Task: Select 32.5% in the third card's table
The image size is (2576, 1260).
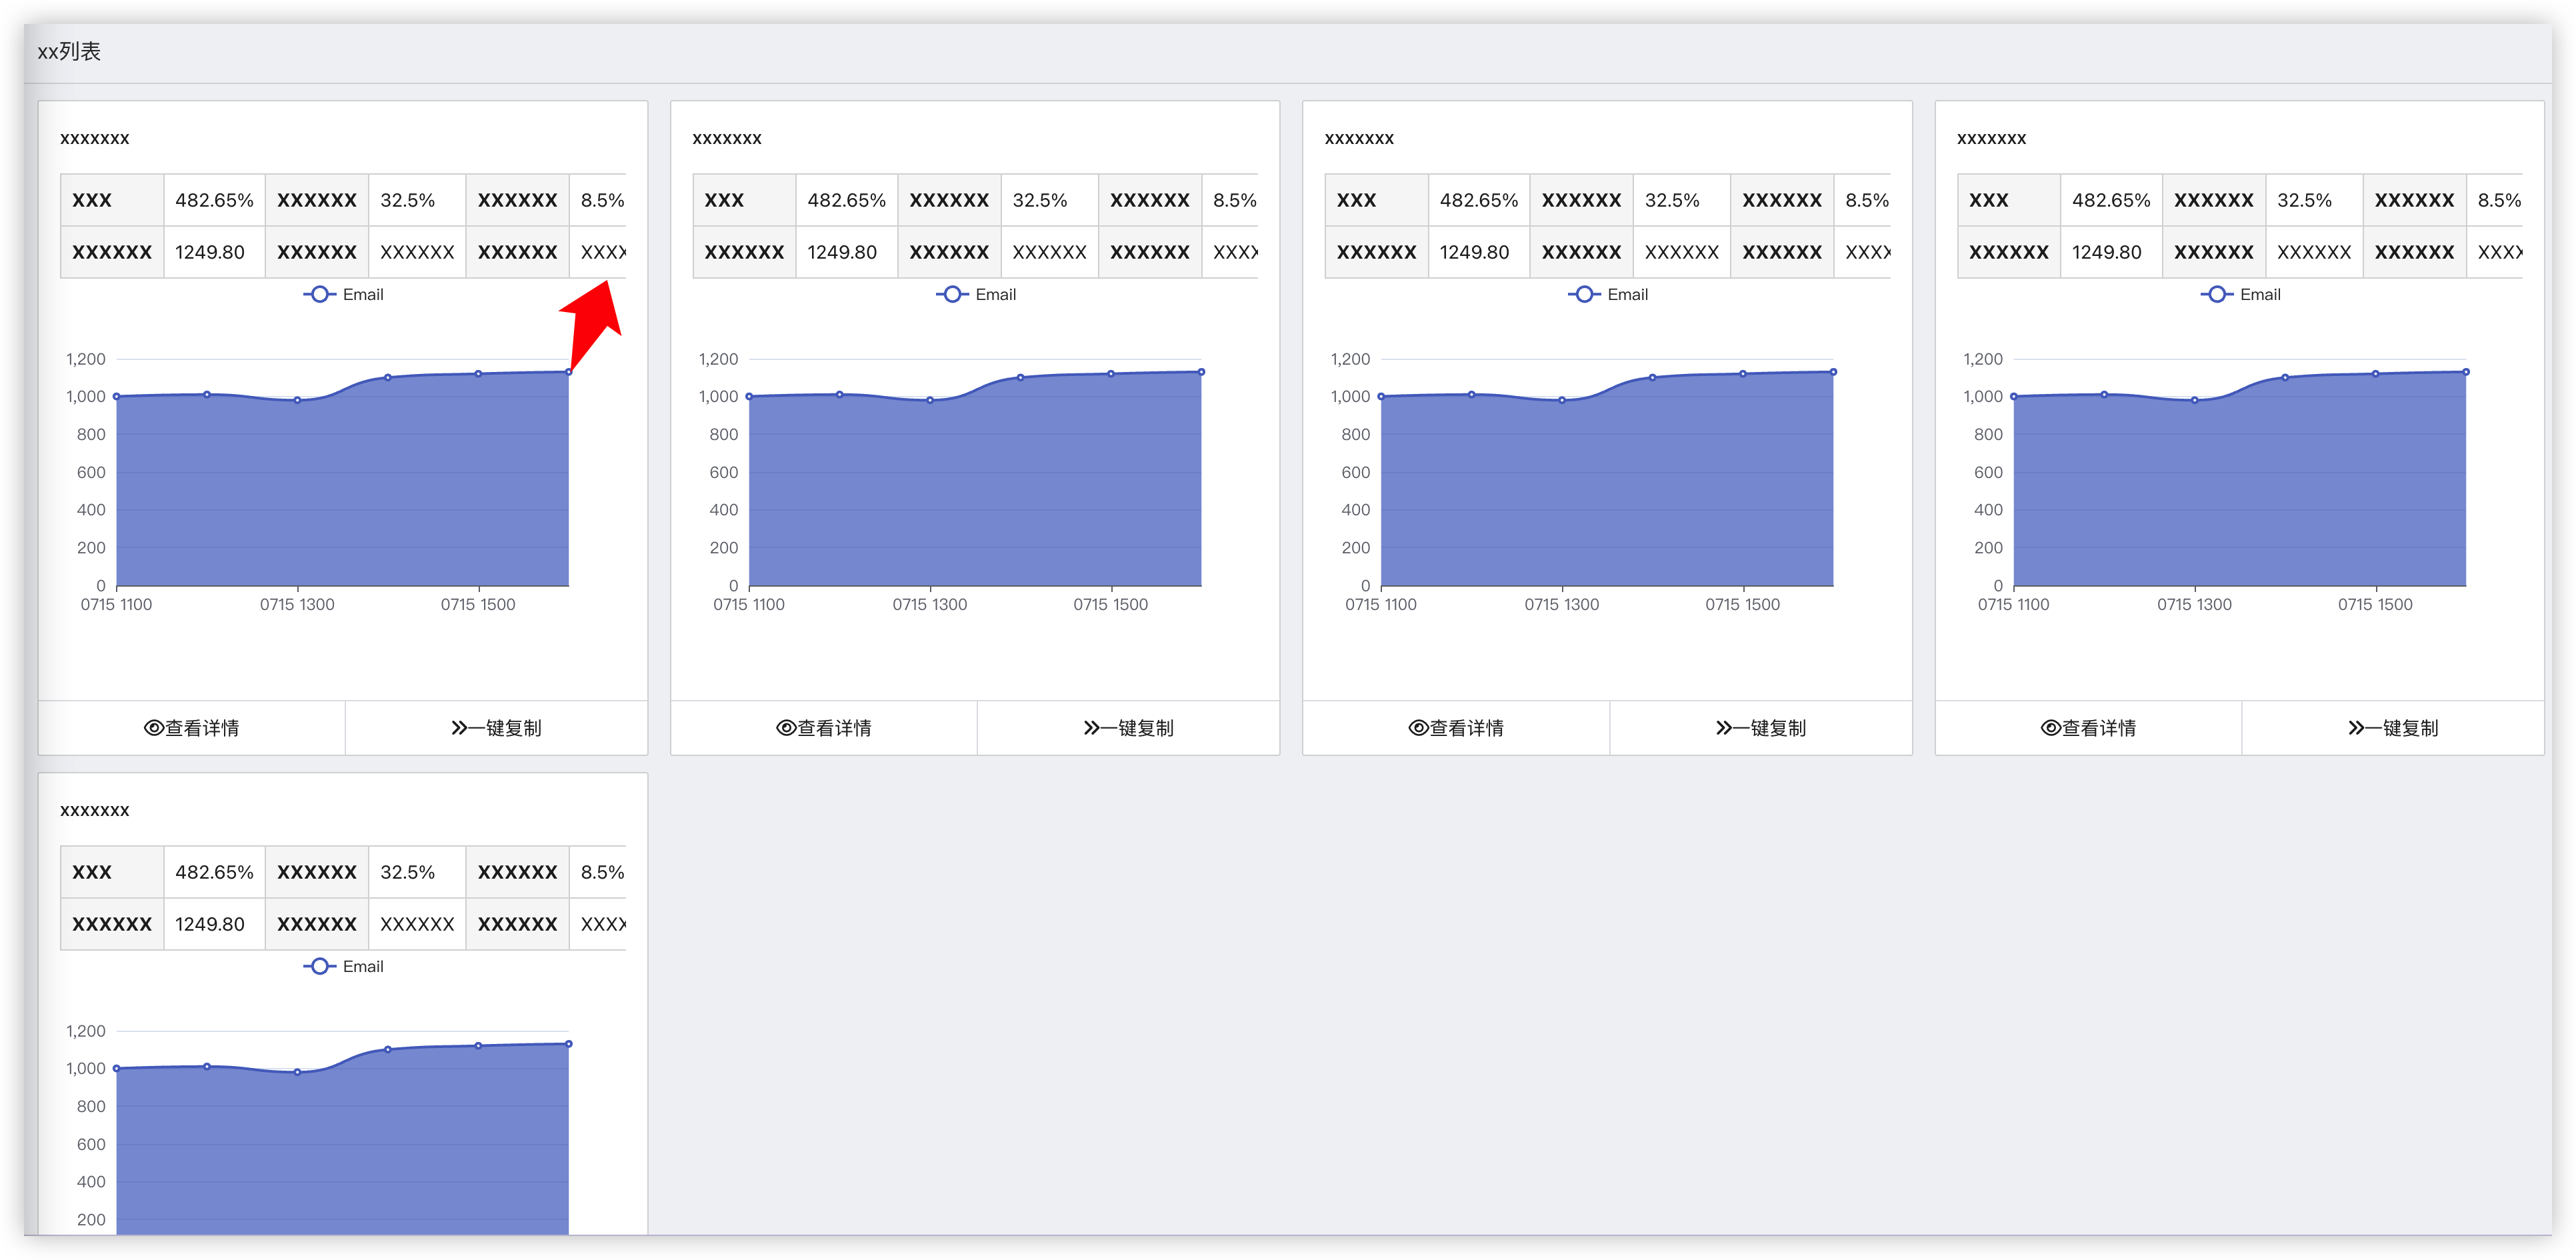Action: (1673, 200)
